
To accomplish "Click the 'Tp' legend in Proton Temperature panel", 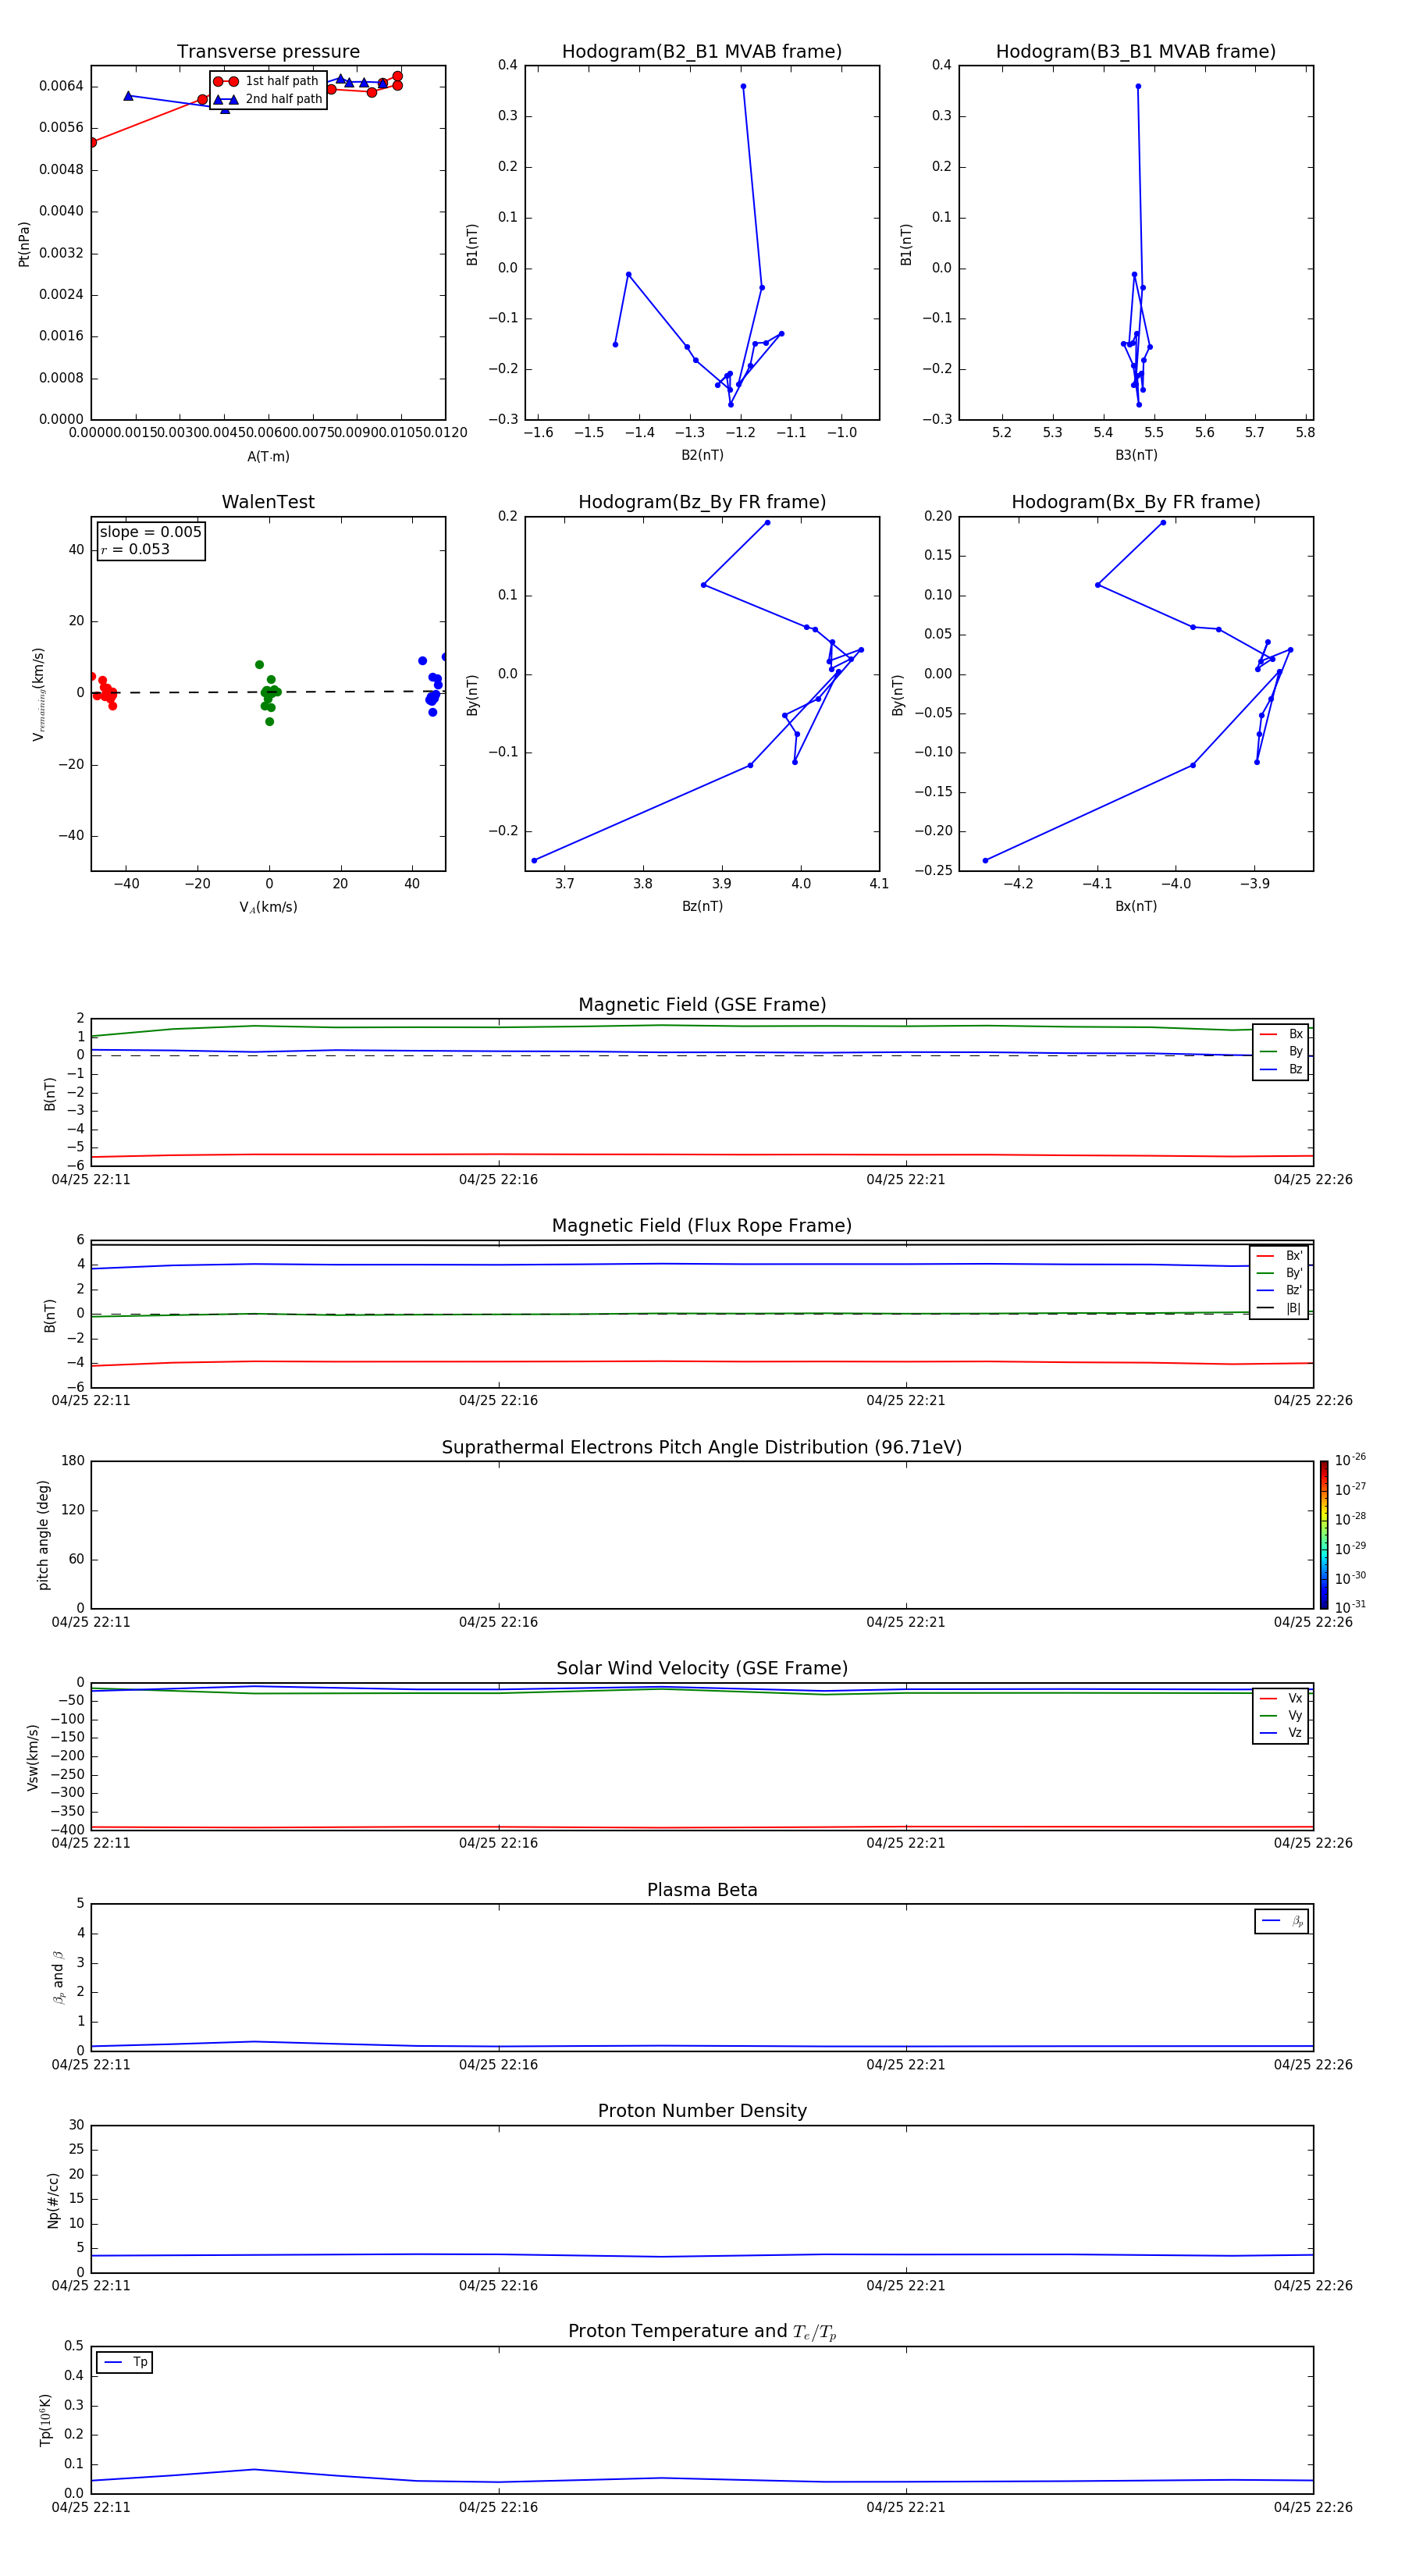I will click(x=125, y=2362).
